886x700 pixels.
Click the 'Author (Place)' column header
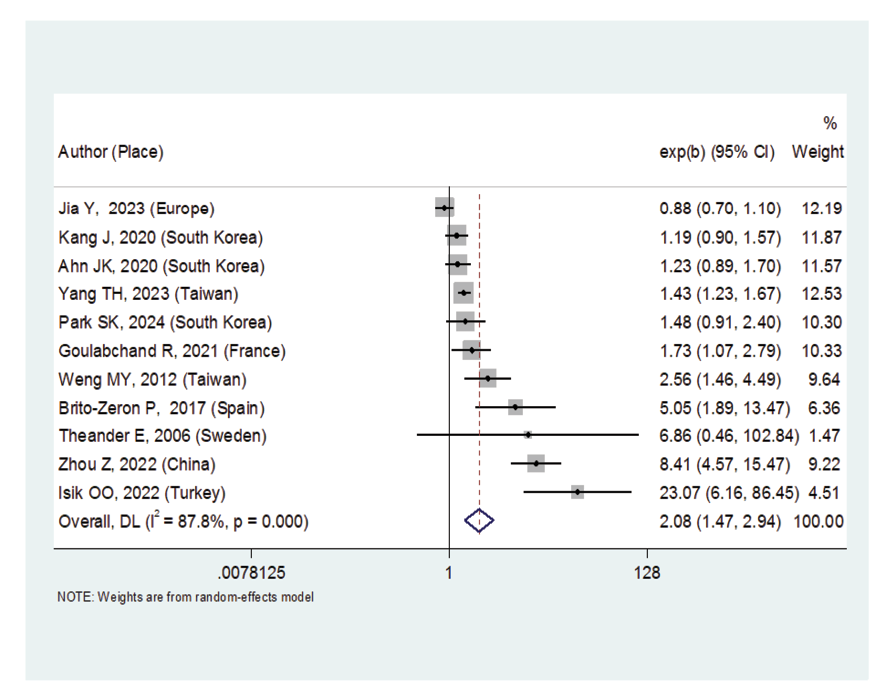110,153
